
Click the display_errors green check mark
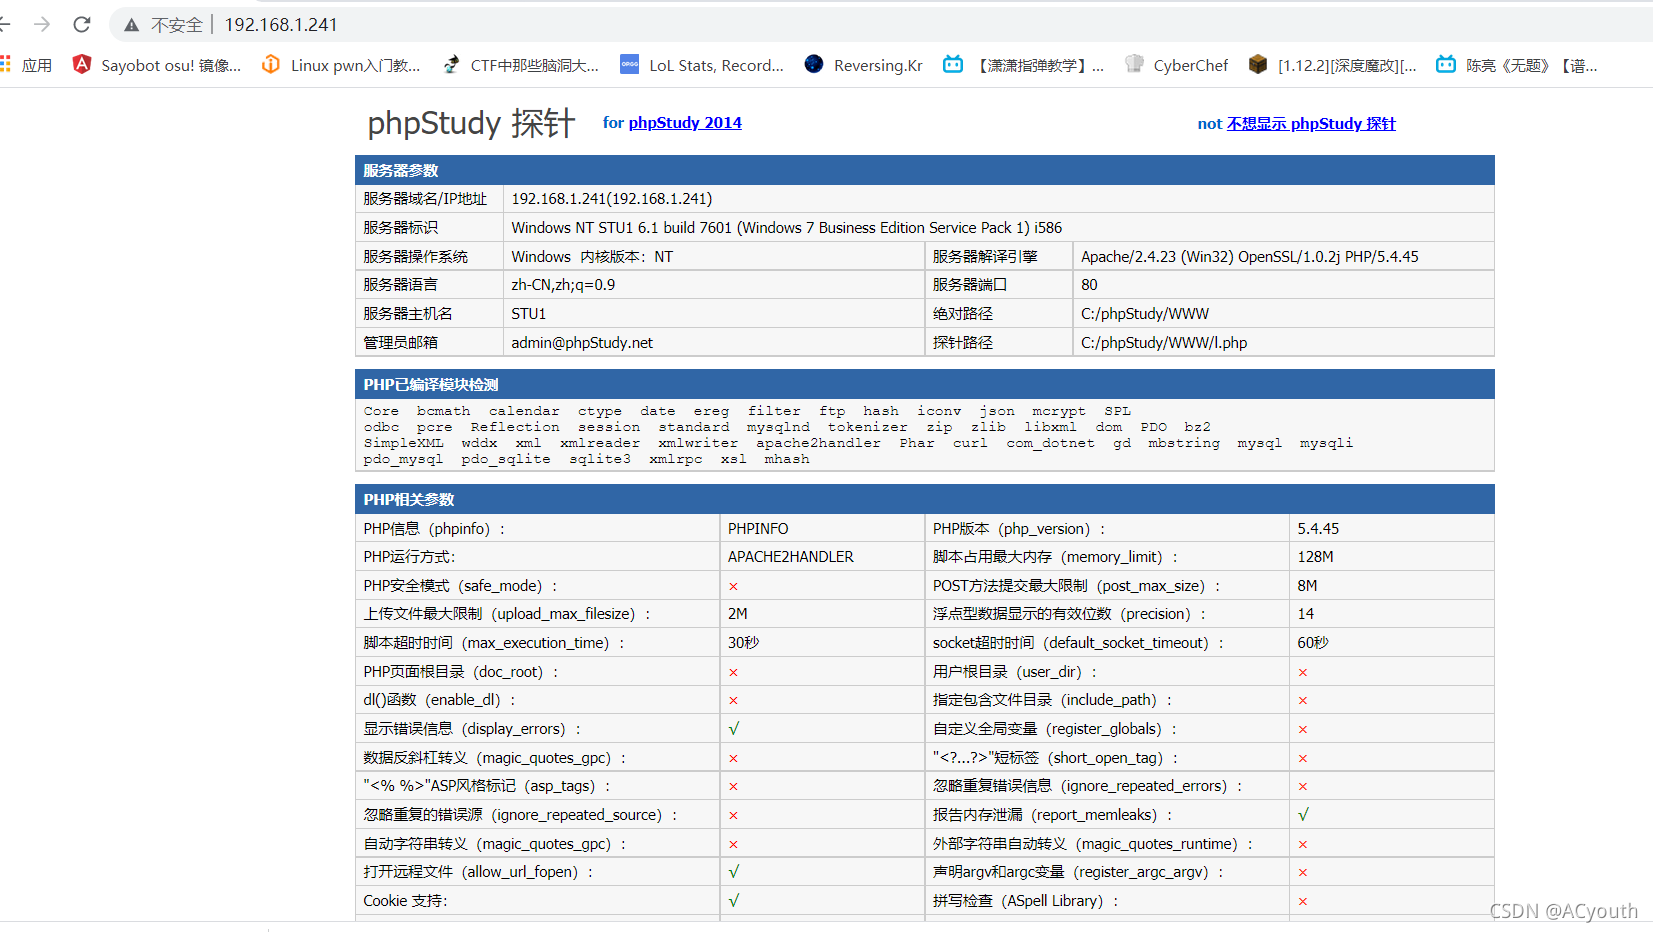tap(734, 729)
